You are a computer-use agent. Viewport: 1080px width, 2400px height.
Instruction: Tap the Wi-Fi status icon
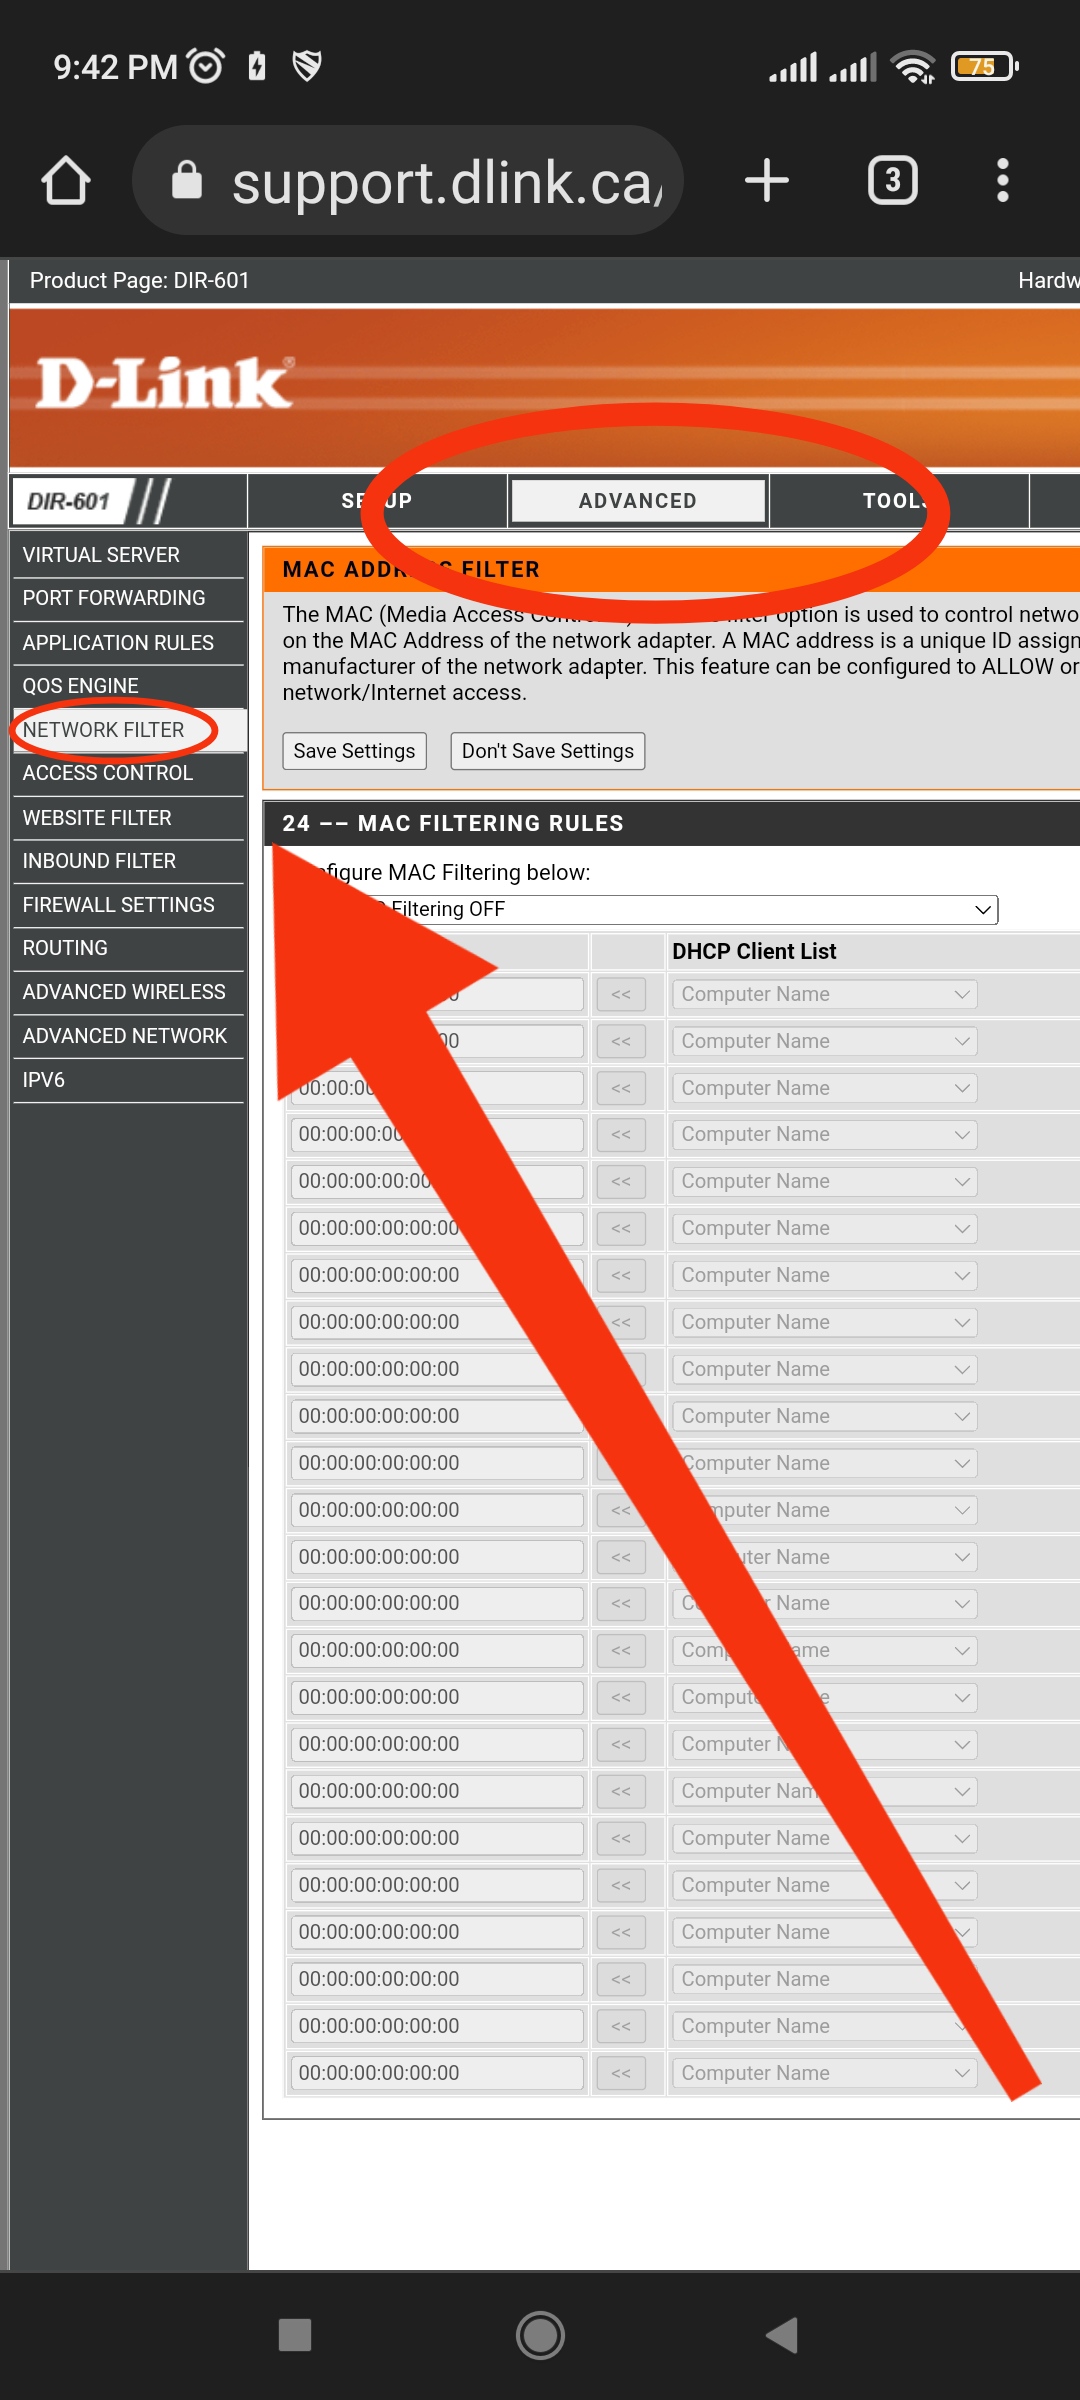click(x=914, y=66)
